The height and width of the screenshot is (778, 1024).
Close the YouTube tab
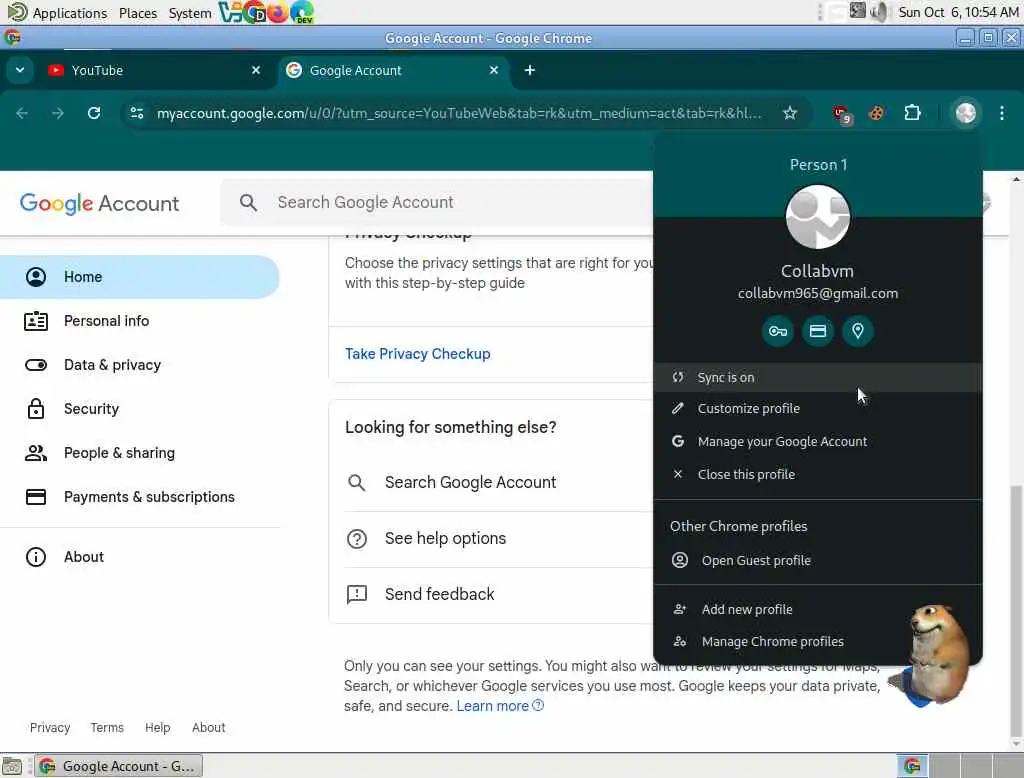256,70
